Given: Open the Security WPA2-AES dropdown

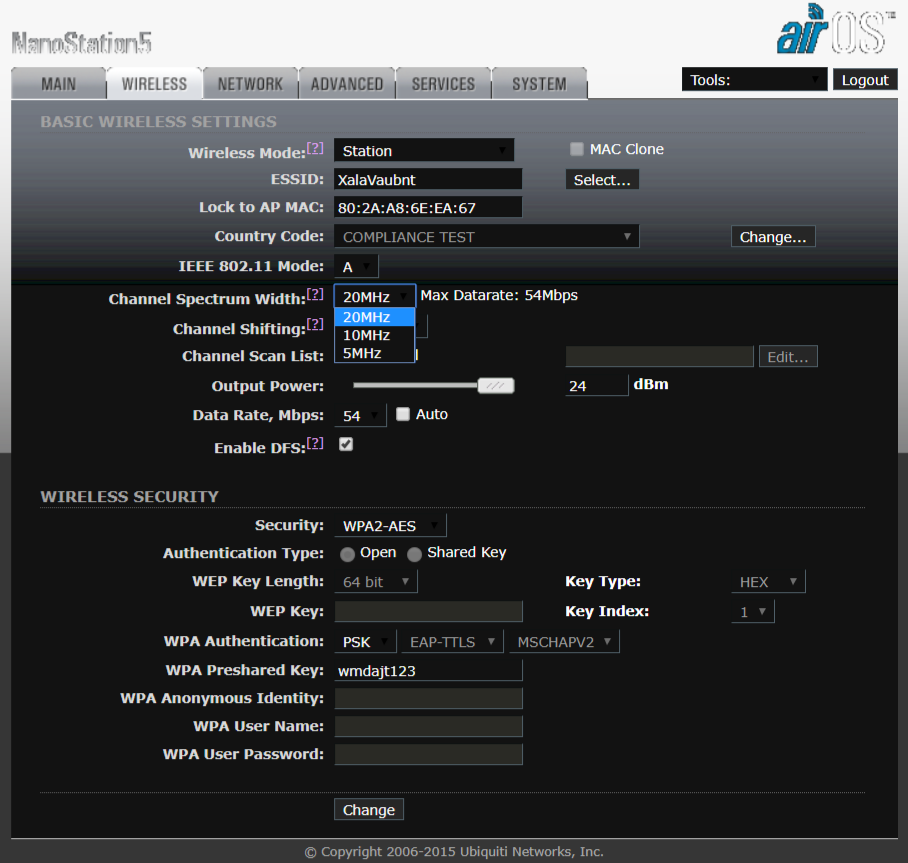Looking at the screenshot, I should [387, 526].
